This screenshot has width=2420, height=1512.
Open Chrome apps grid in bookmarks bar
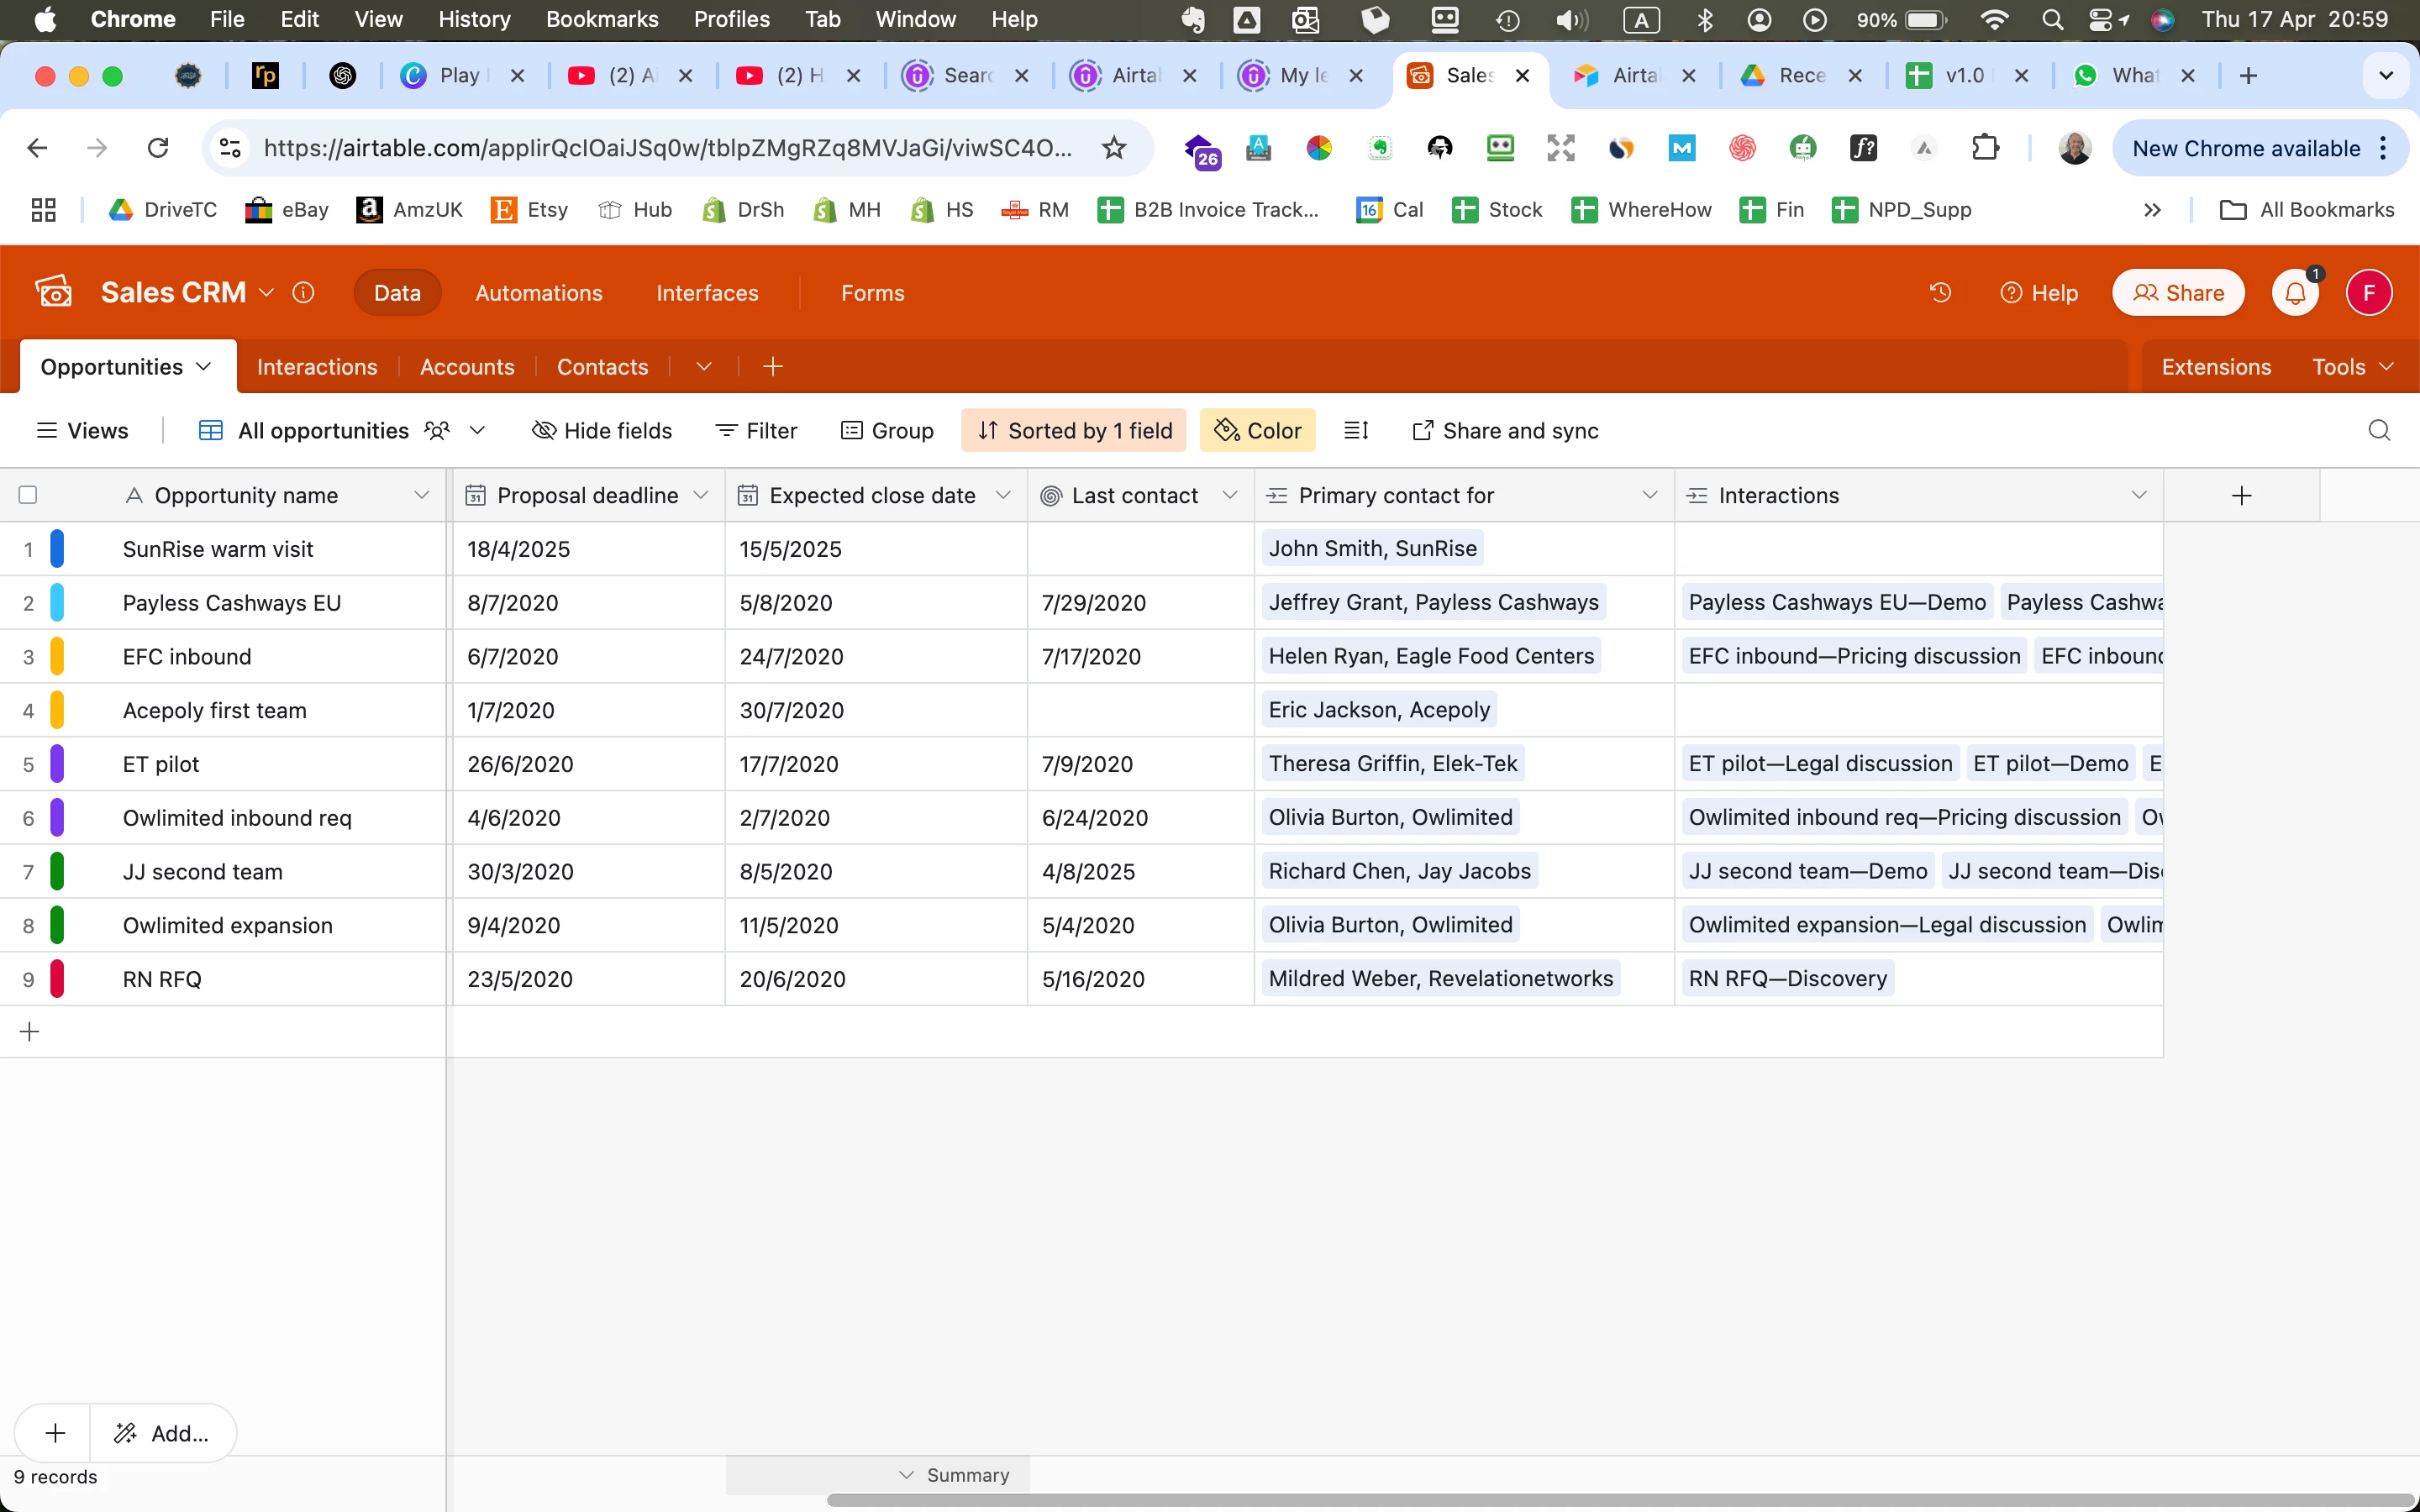(43, 210)
